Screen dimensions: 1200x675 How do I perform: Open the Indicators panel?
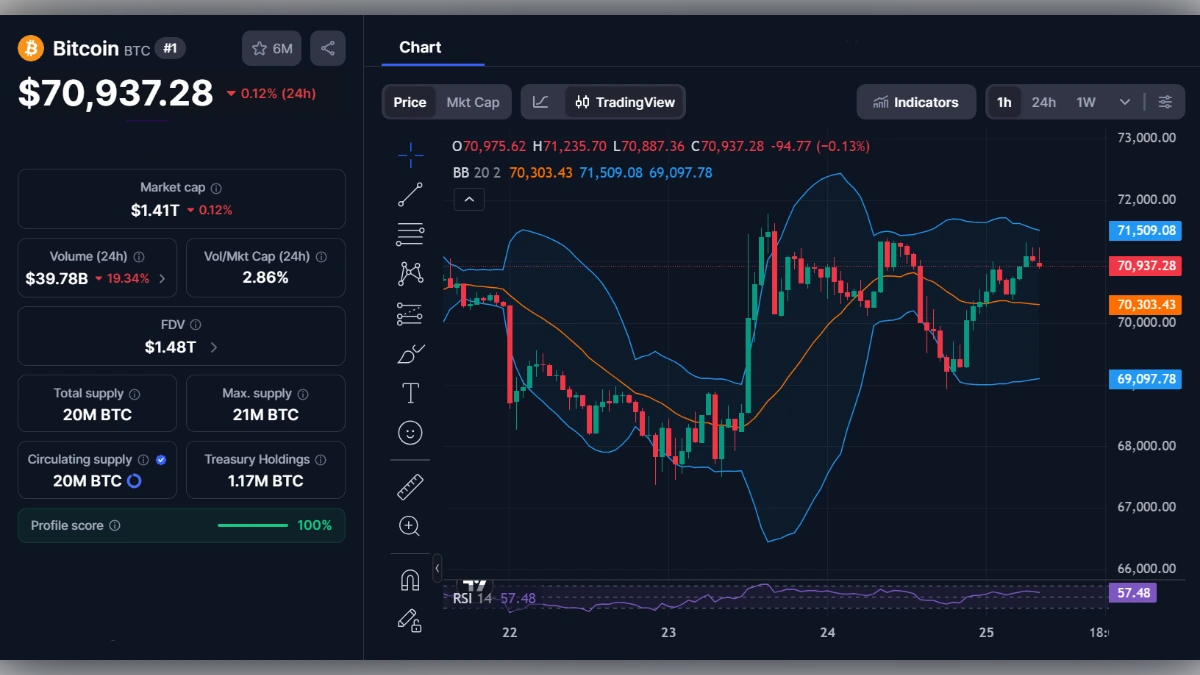tap(916, 101)
